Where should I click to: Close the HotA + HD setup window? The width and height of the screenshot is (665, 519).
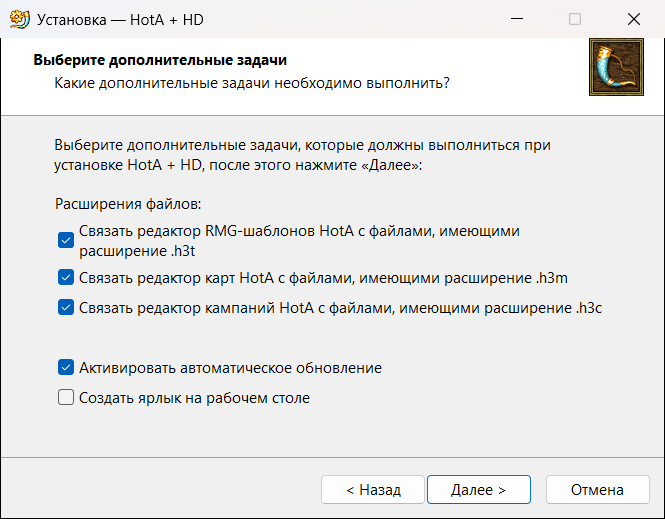coord(634,19)
